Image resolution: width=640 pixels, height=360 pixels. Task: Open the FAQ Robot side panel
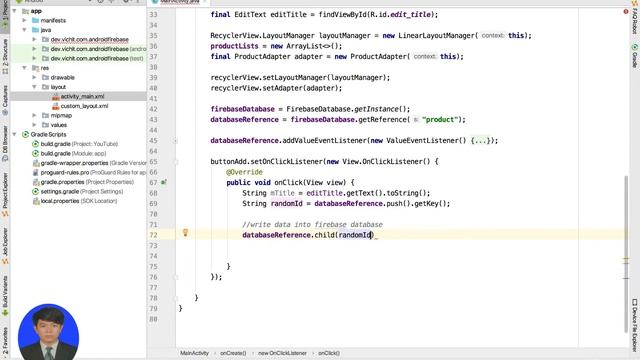point(635,18)
